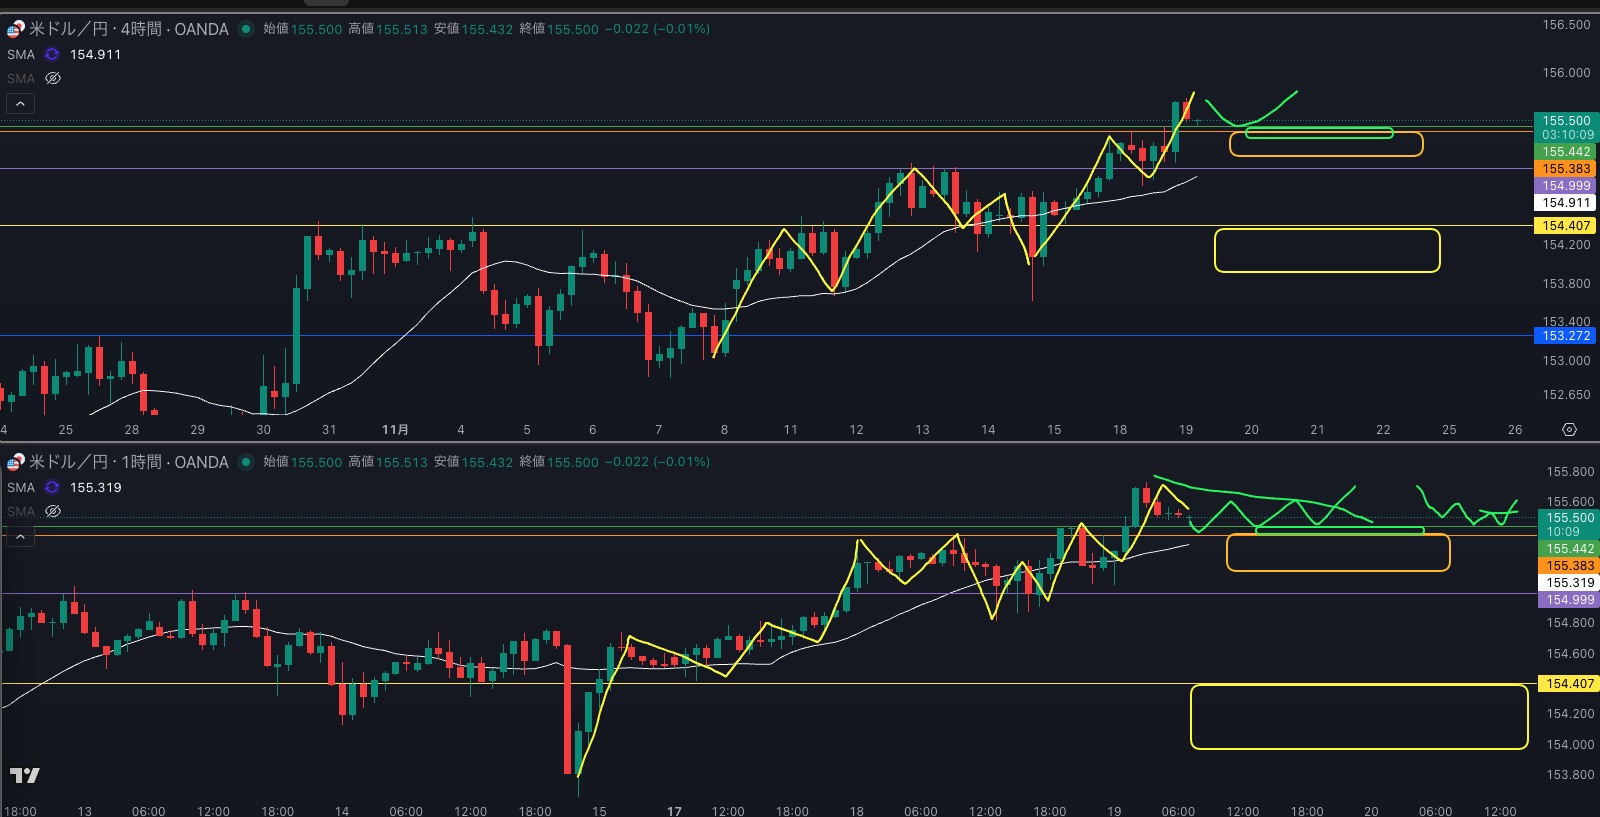1600x817 pixels.
Task: Click the yellow 154.407 price label on the upper chart
Action: pyautogui.click(x=1566, y=226)
